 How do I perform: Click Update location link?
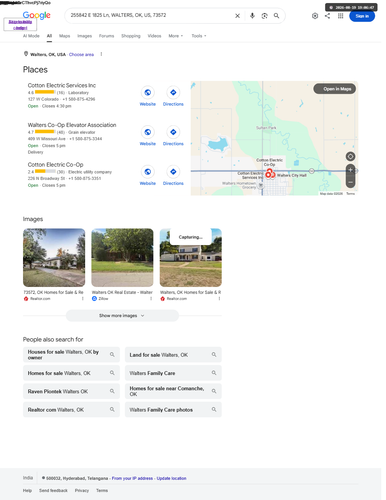point(171,478)
